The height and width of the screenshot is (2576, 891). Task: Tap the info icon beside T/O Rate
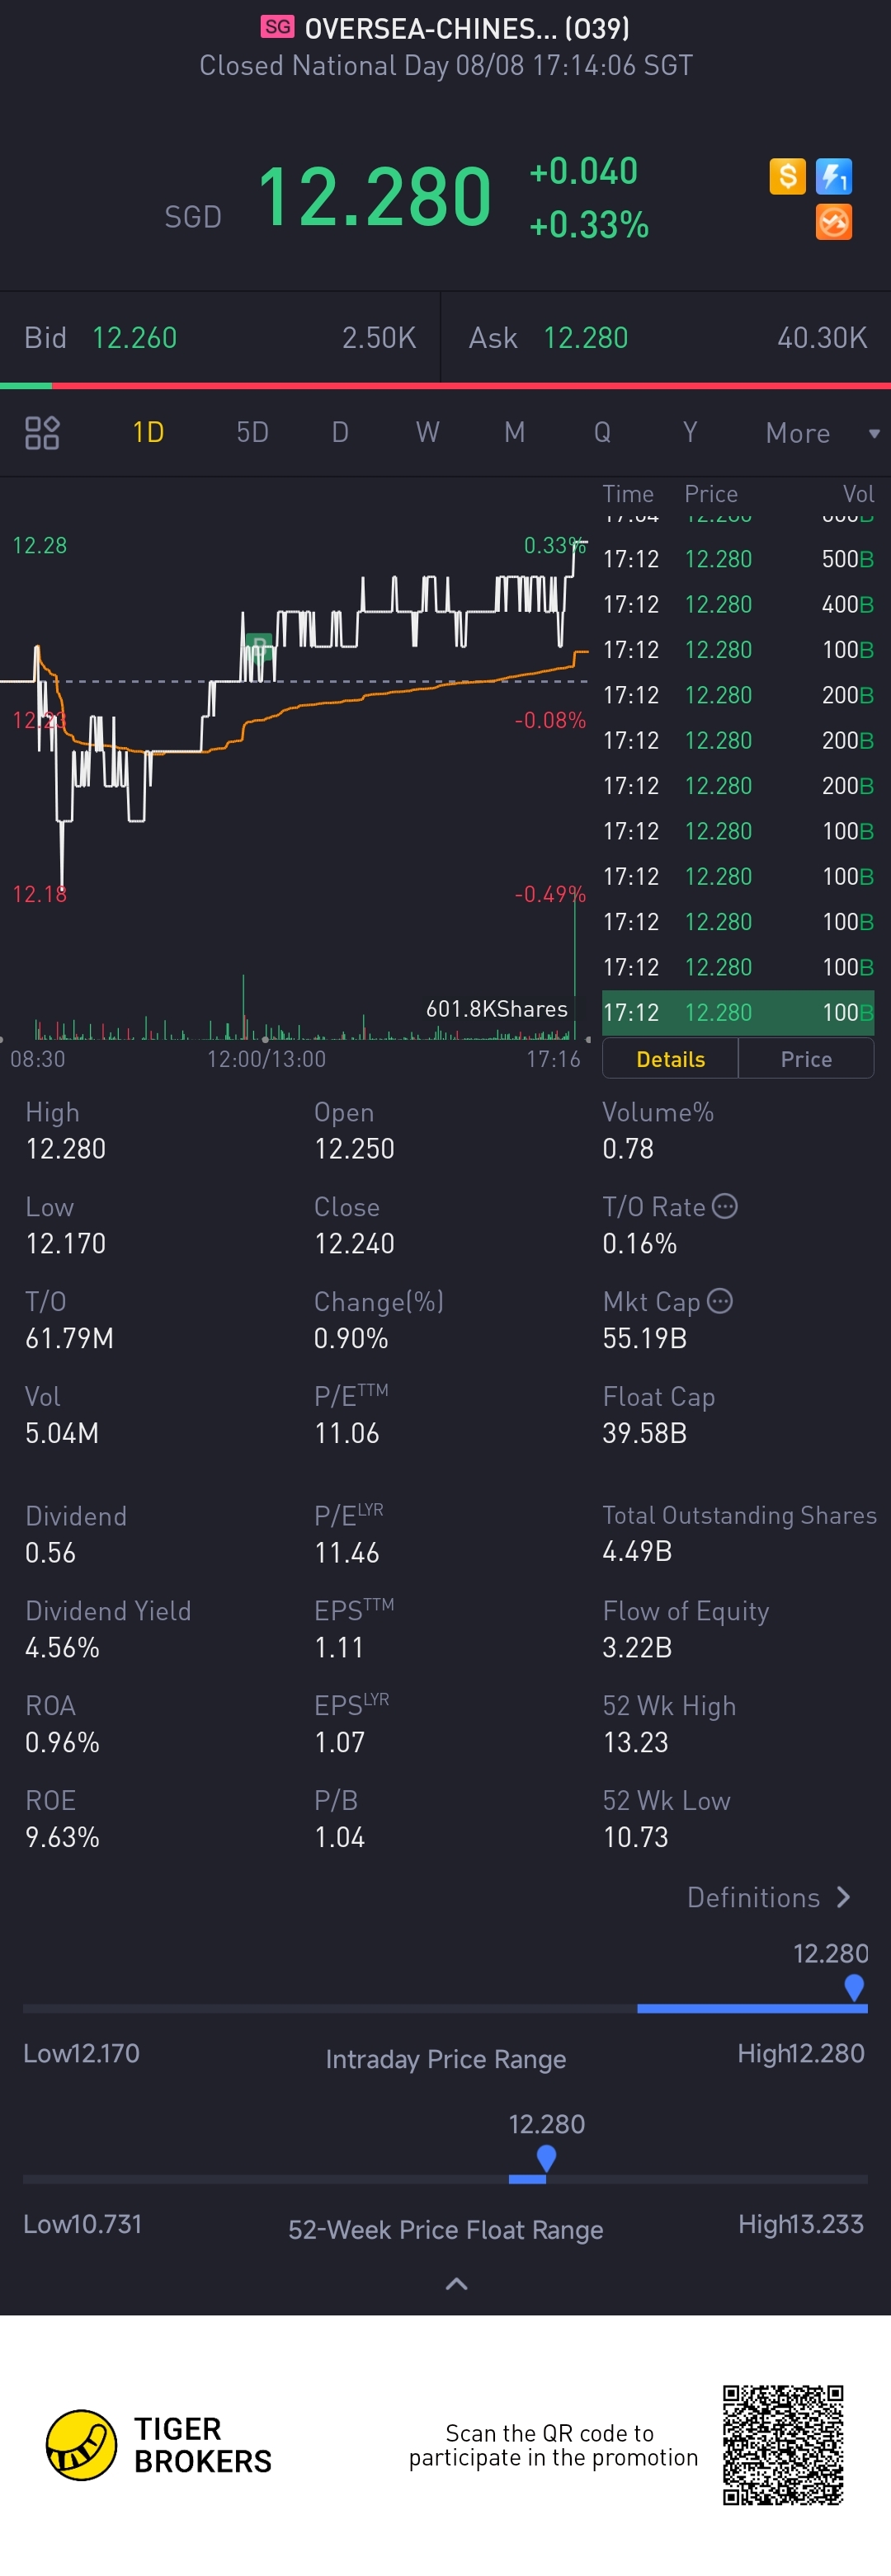[x=725, y=1206]
